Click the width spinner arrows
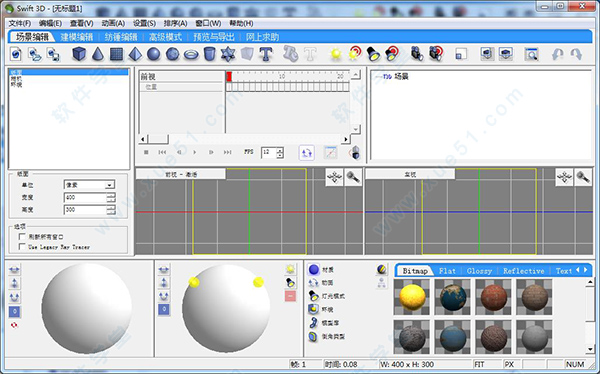 click(x=111, y=198)
